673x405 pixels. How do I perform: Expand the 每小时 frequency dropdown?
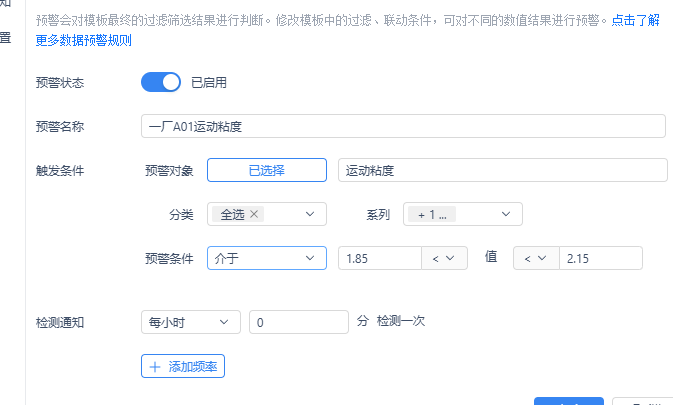point(191,322)
